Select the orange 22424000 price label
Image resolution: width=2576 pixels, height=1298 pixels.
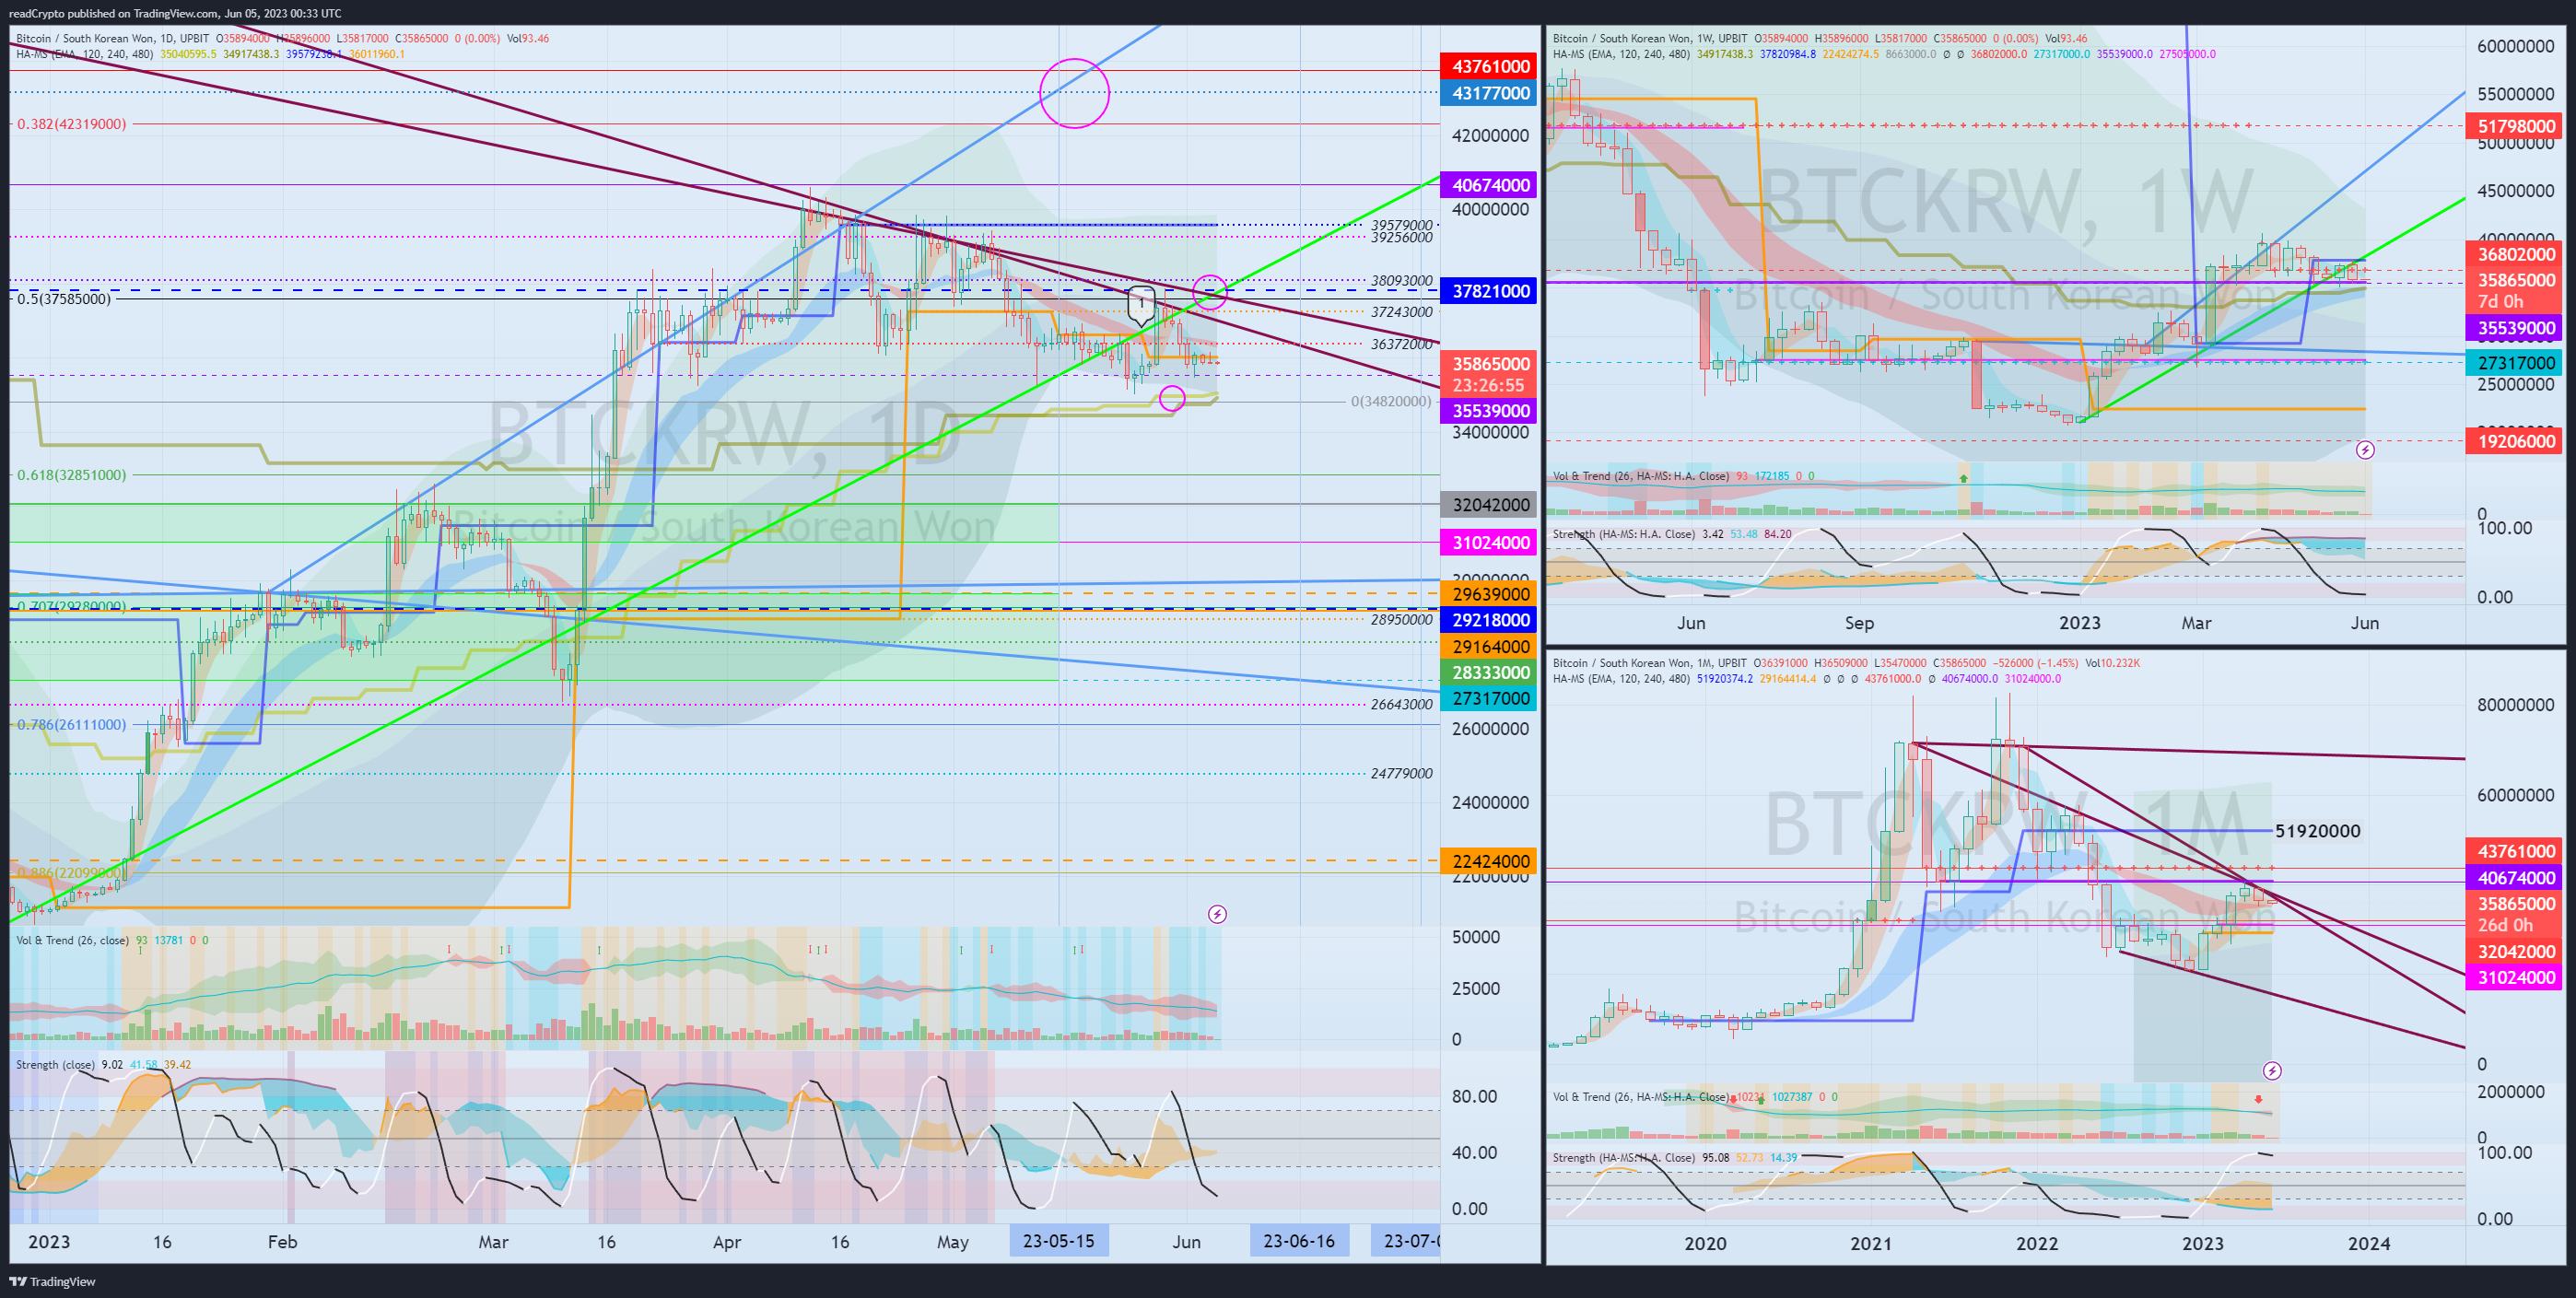pos(1489,861)
